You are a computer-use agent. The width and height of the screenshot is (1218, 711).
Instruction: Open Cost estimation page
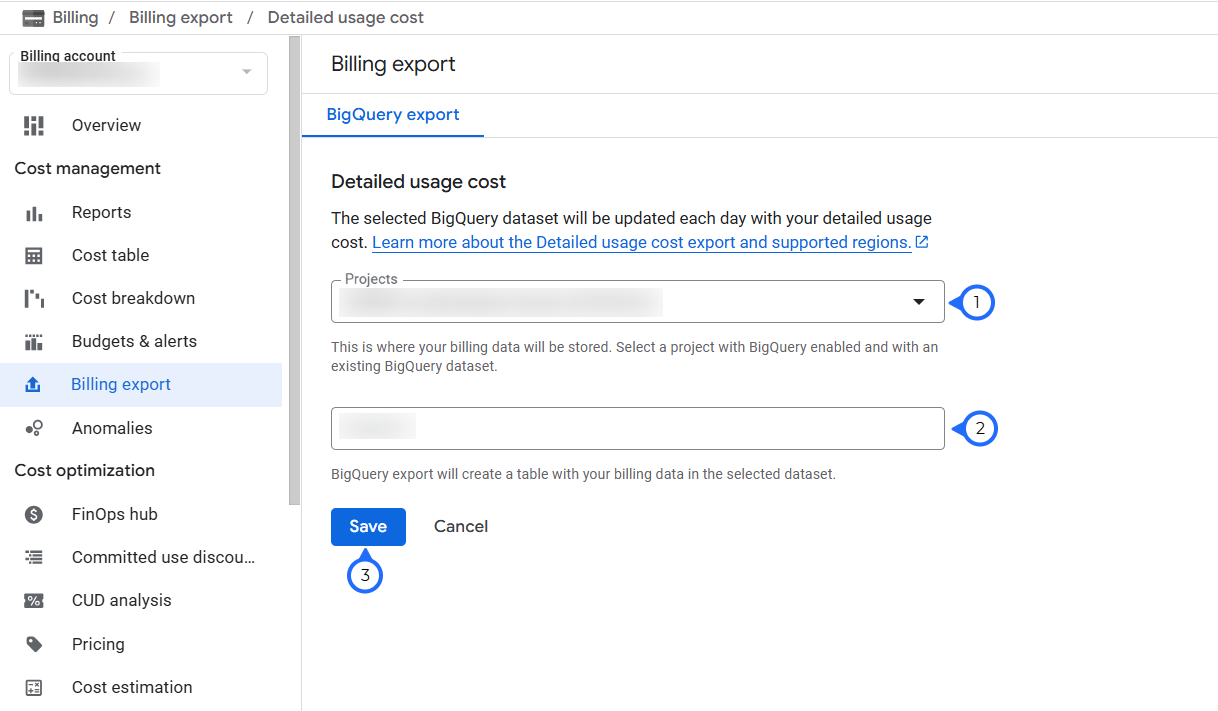click(141, 687)
